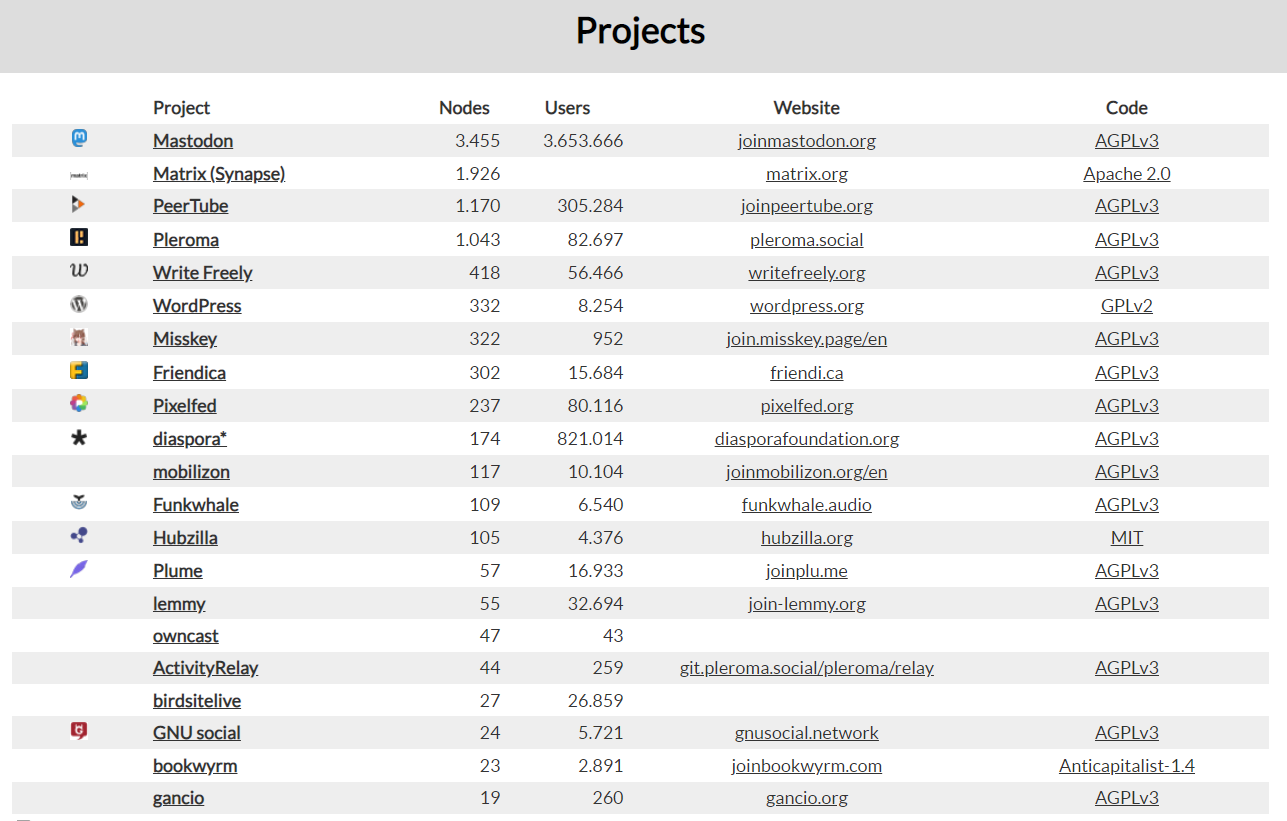This screenshot has height=821, width=1287.
Task: Open the Hubzilla project link
Action: (x=185, y=538)
